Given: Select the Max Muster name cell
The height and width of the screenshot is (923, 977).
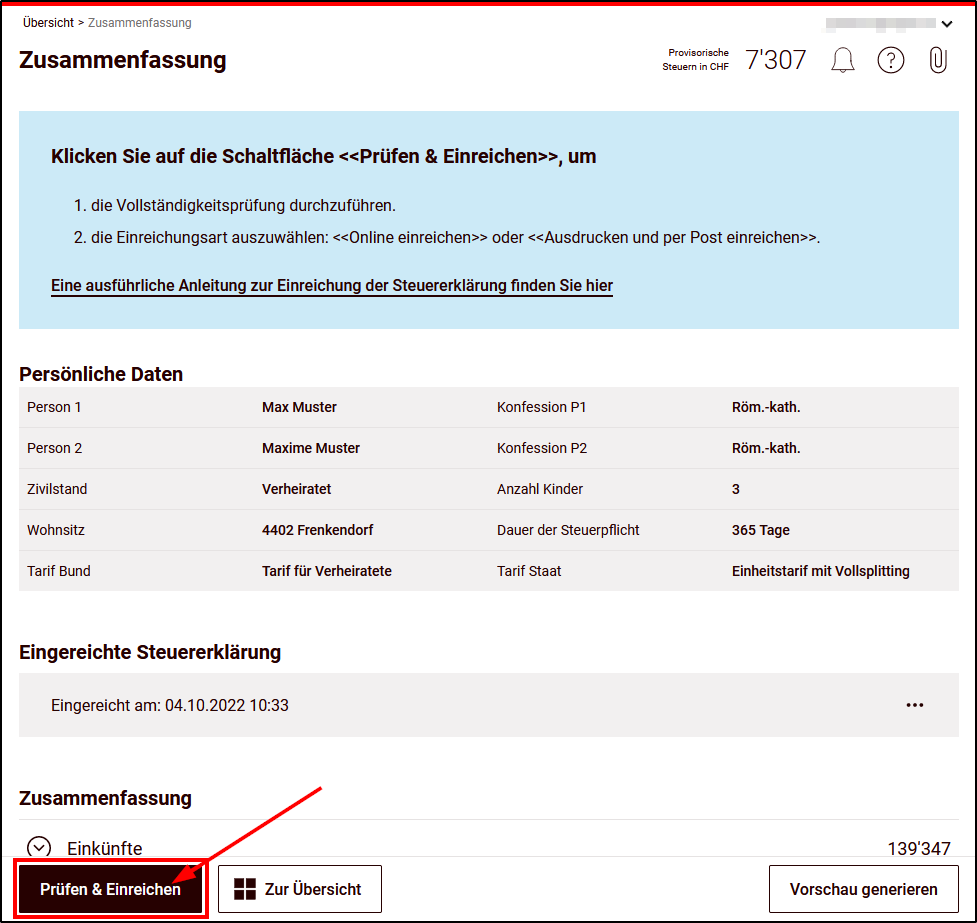Looking at the screenshot, I should coord(299,407).
